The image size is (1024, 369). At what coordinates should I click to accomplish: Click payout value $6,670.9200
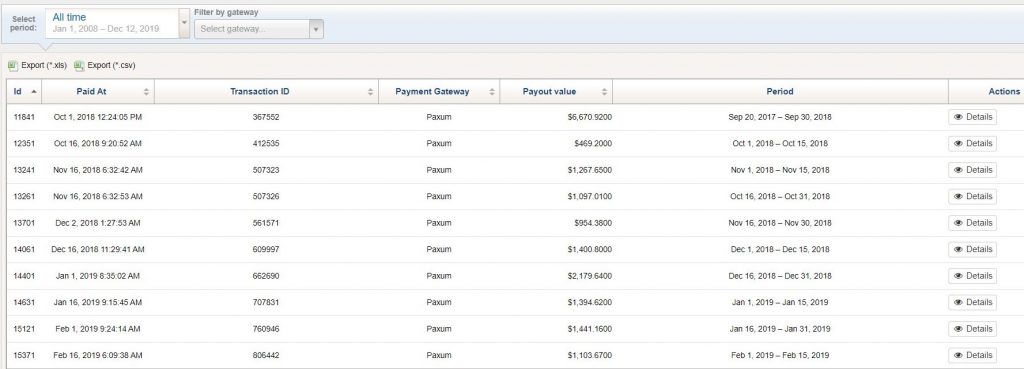pyautogui.click(x=590, y=118)
